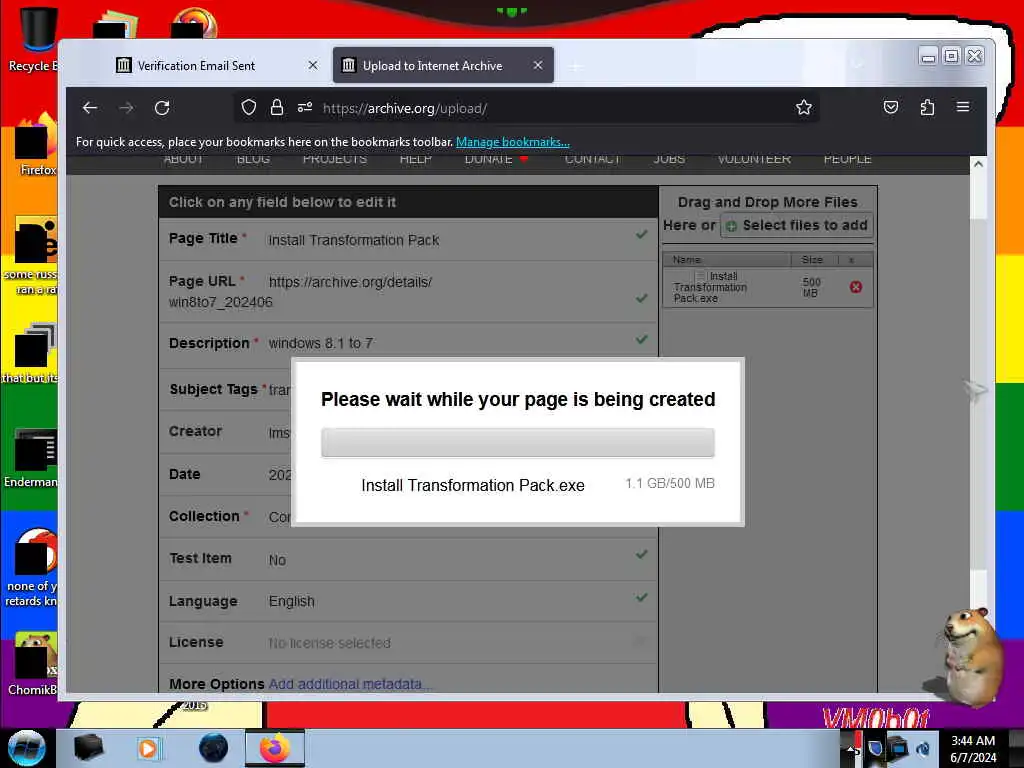Save page to Pocket icon
This screenshot has height=768, width=1024.
click(x=891, y=107)
